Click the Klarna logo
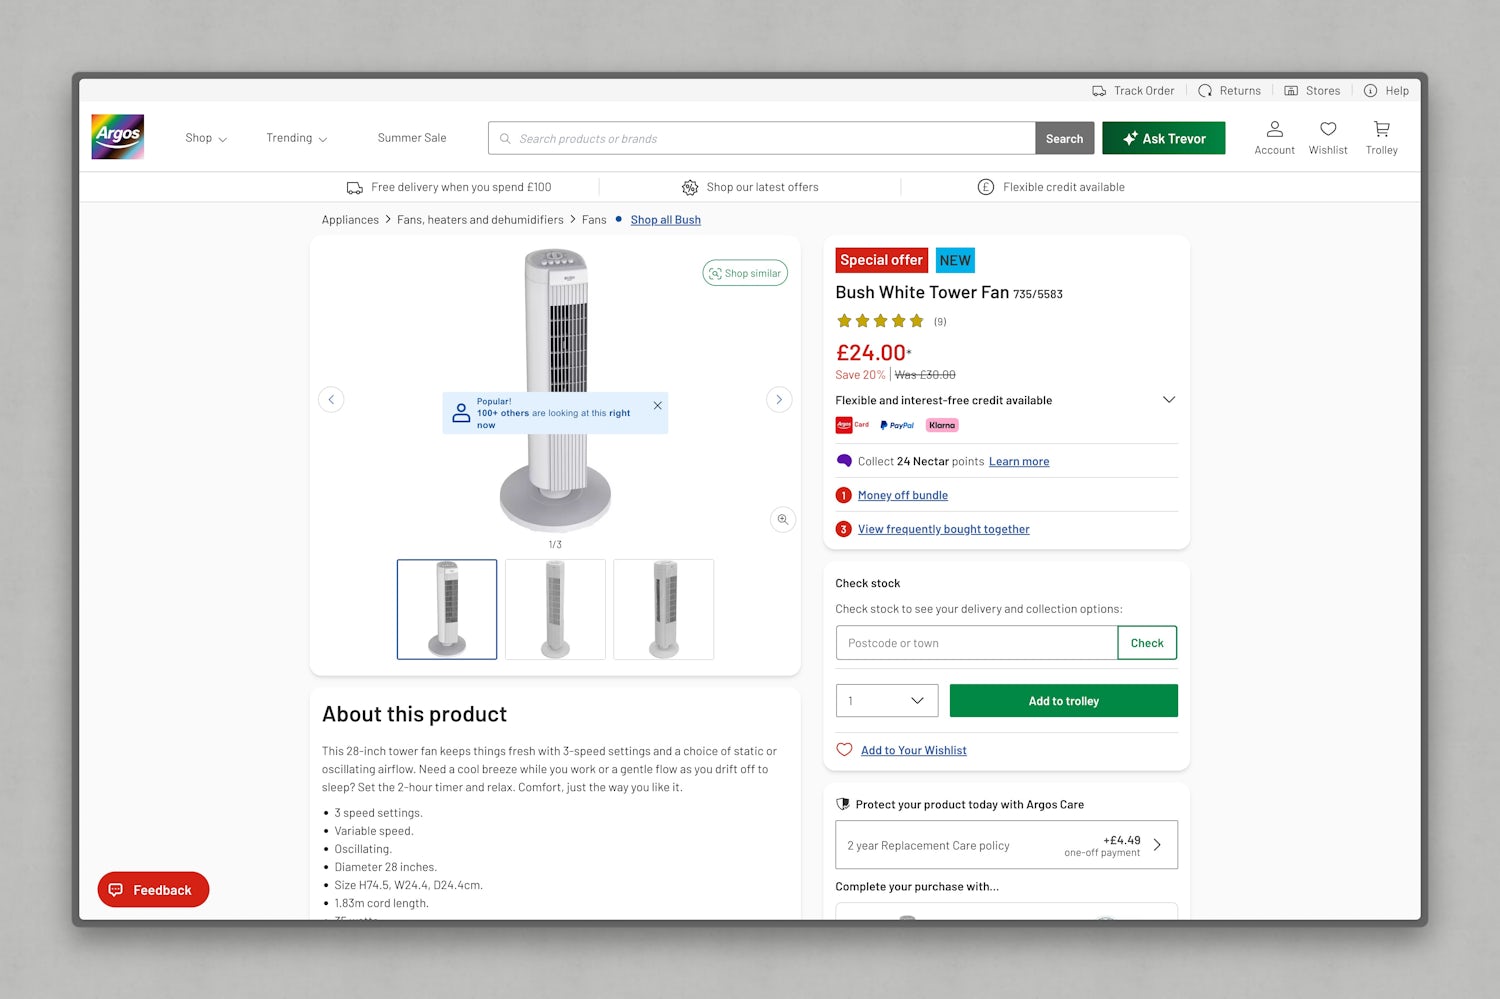The width and height of the screenshot is (1500, 999). click(x=942, y=425)
